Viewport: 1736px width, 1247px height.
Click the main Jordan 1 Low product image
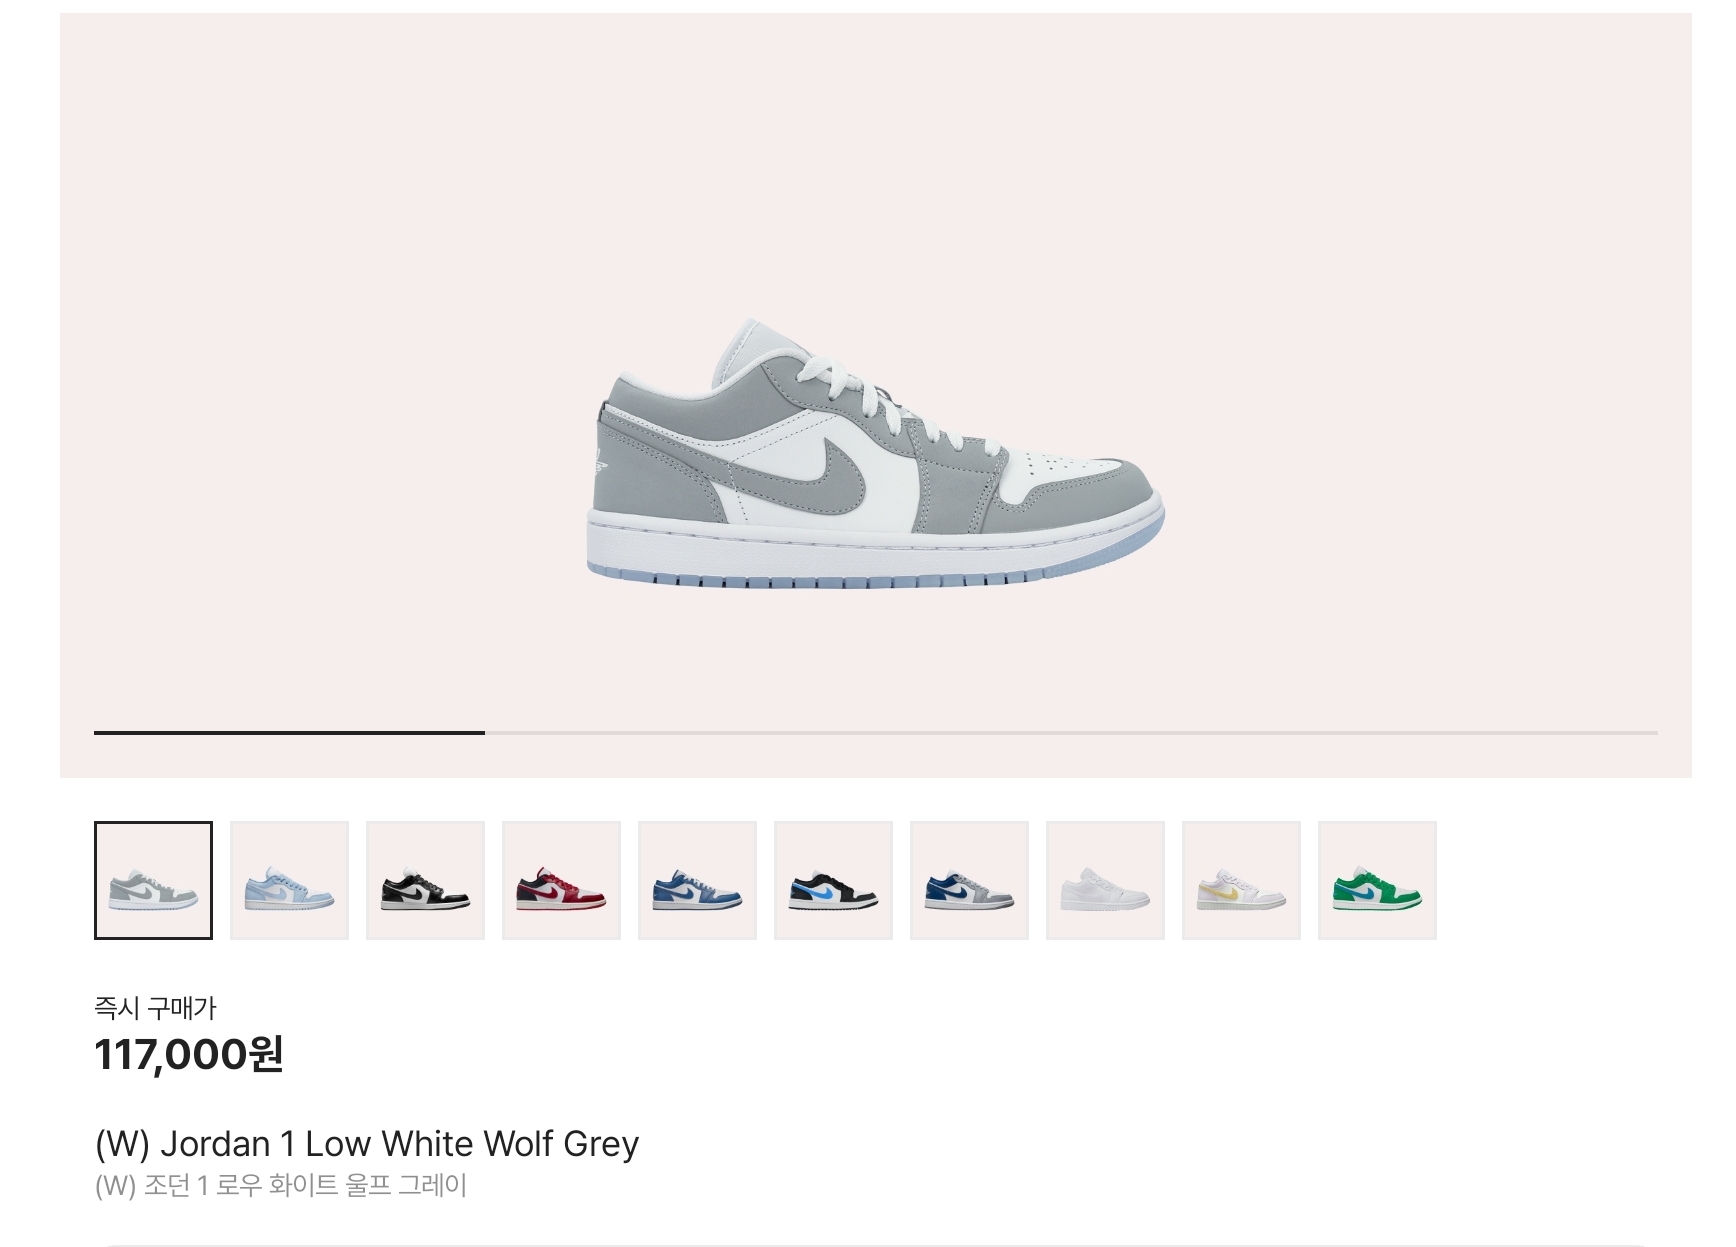coord(875,454)
